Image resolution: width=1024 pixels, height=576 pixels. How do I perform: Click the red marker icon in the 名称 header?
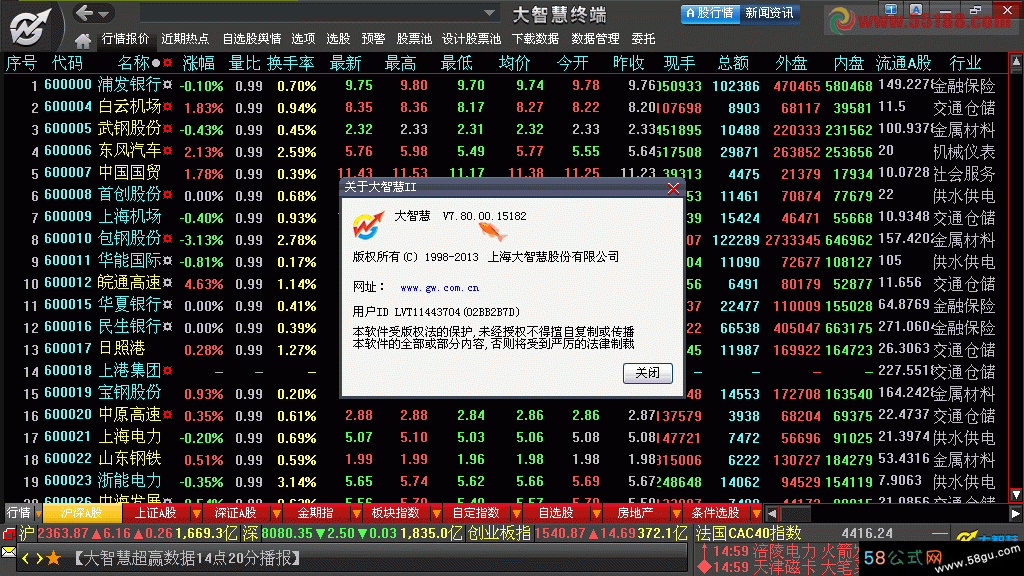pos(168,63)
